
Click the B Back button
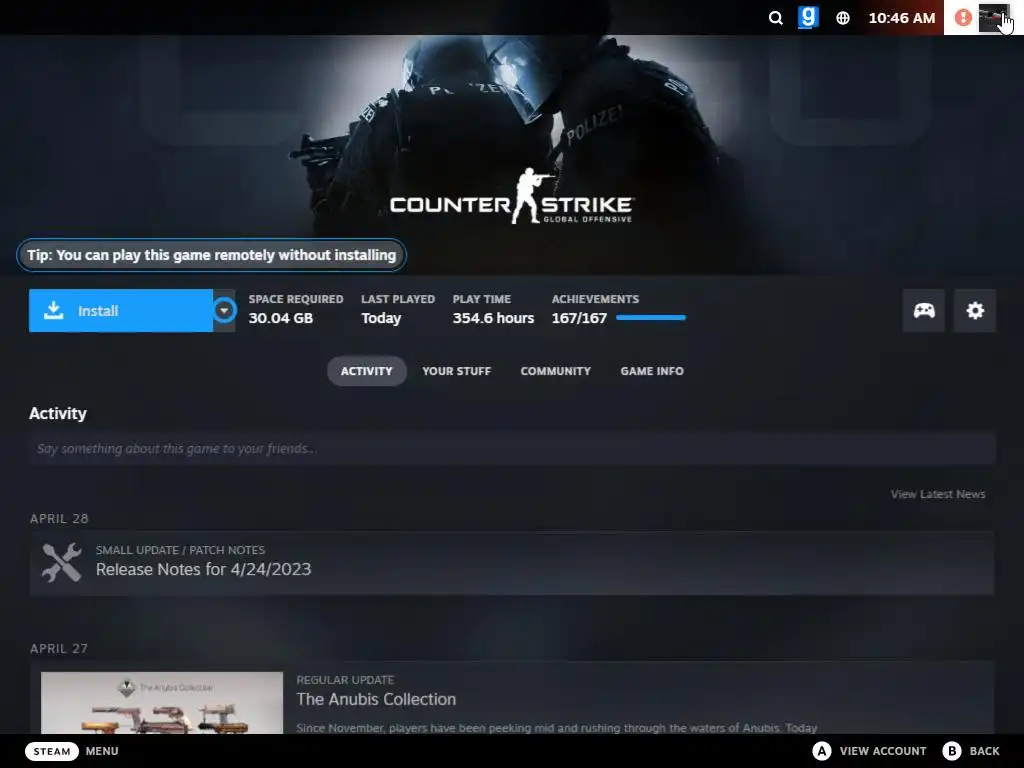point(971,751)
